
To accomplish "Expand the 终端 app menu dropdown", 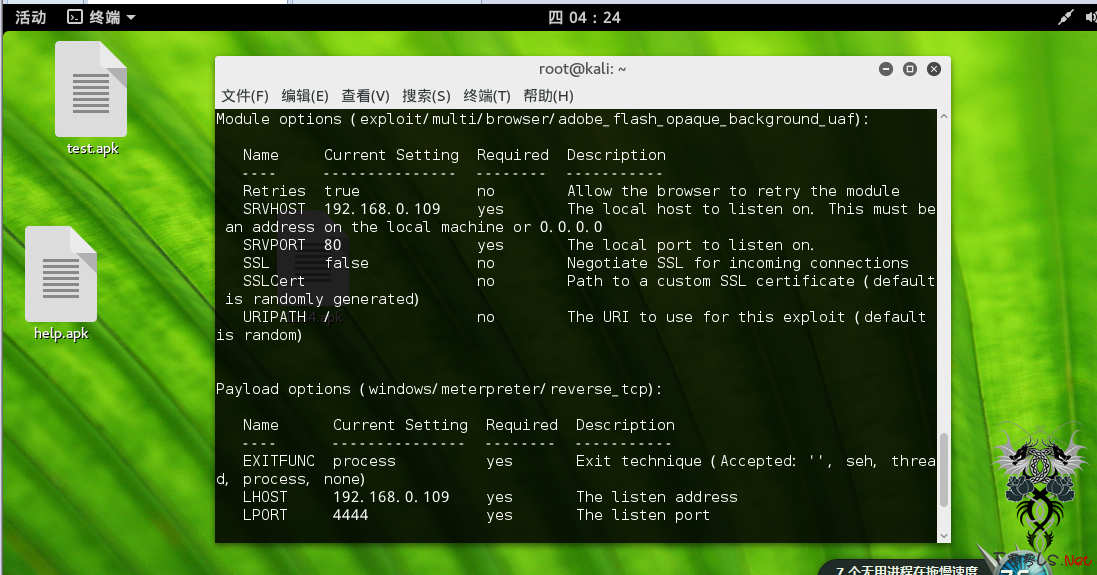I will [101, 17].
